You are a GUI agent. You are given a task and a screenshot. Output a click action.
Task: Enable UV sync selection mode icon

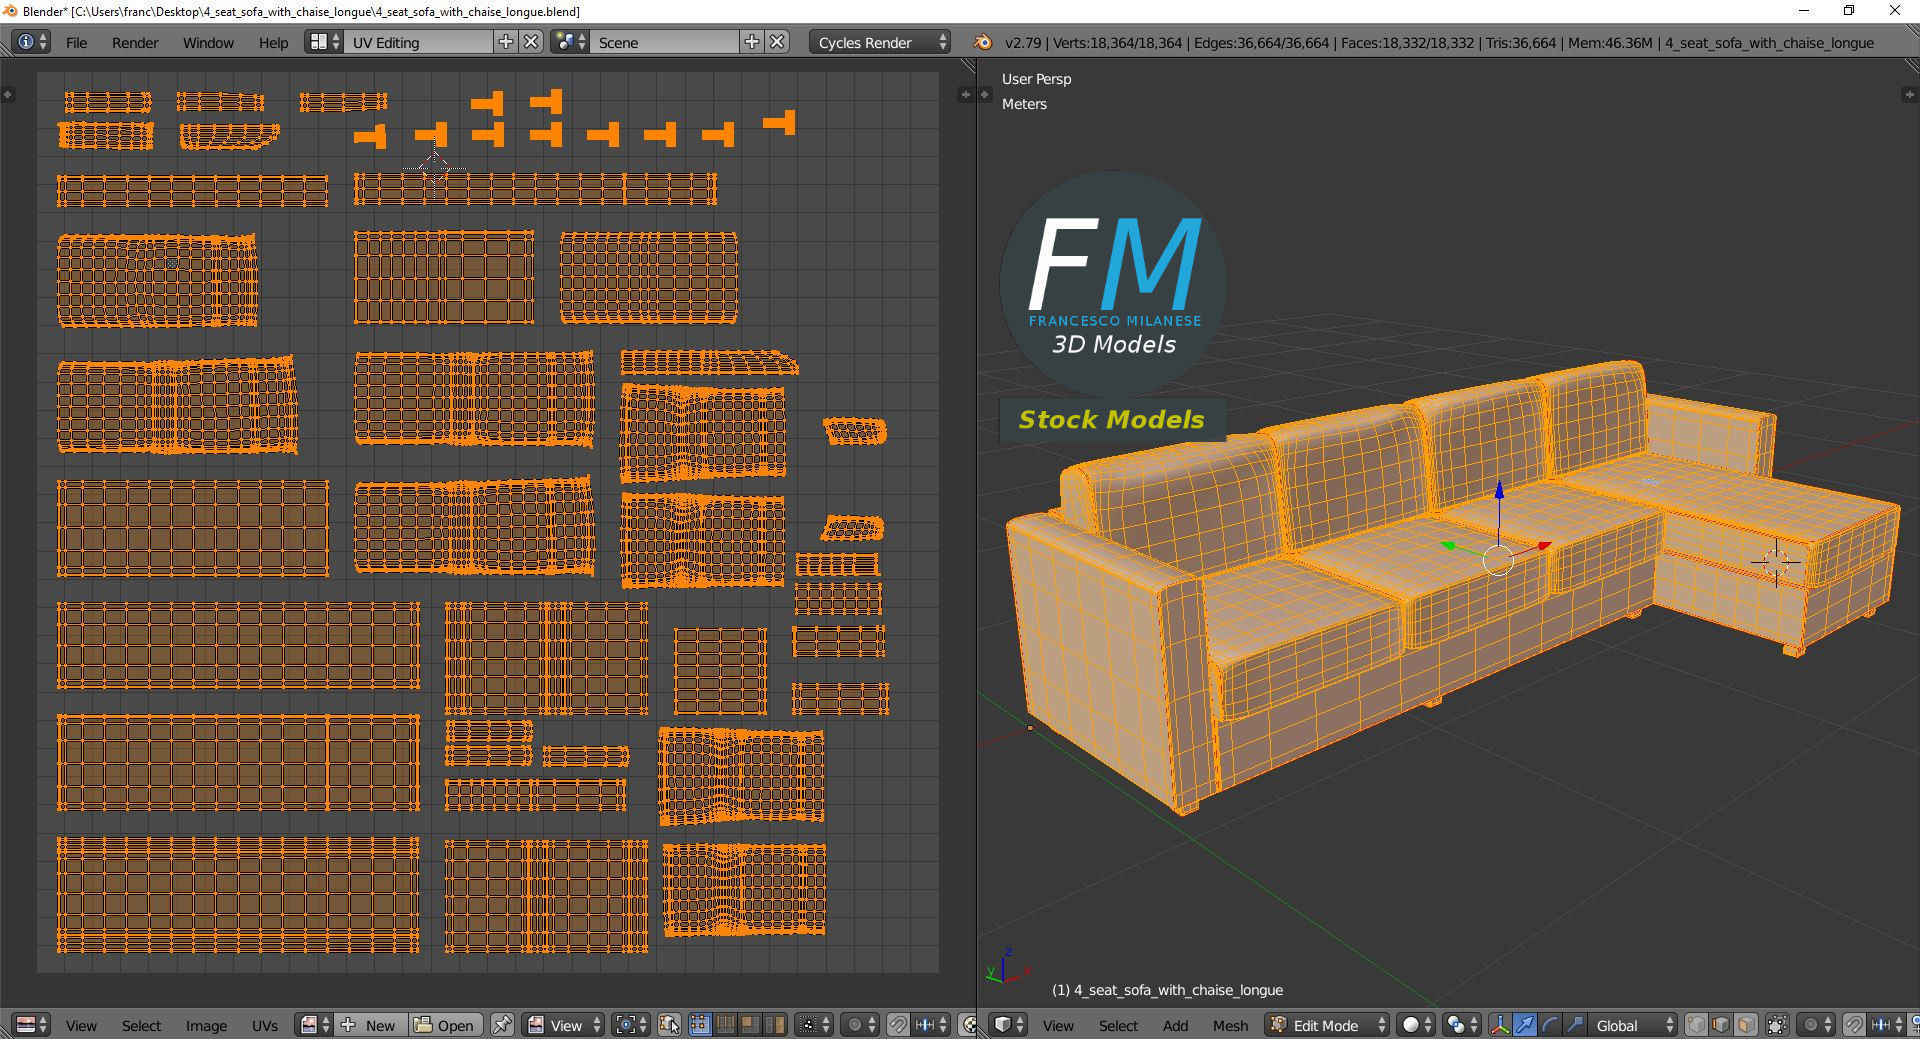[x=669, y=1025]
